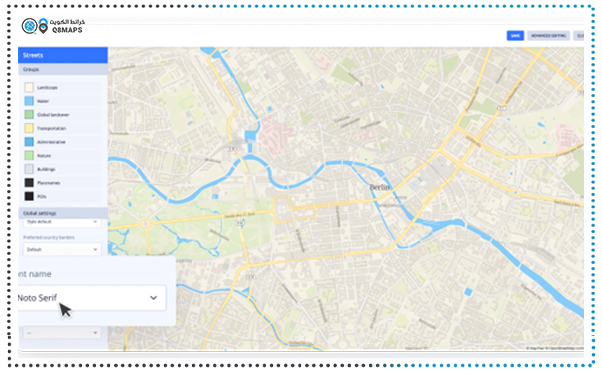602x372 pixels.
Task: Open Advanced Editing
Action: tap(549, 36)
